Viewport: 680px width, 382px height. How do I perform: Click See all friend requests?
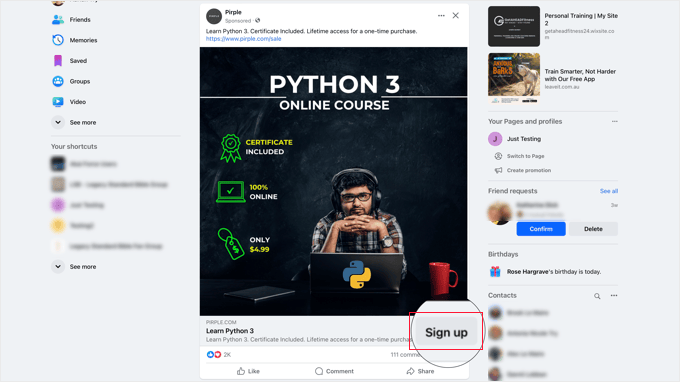click(609, 191)
